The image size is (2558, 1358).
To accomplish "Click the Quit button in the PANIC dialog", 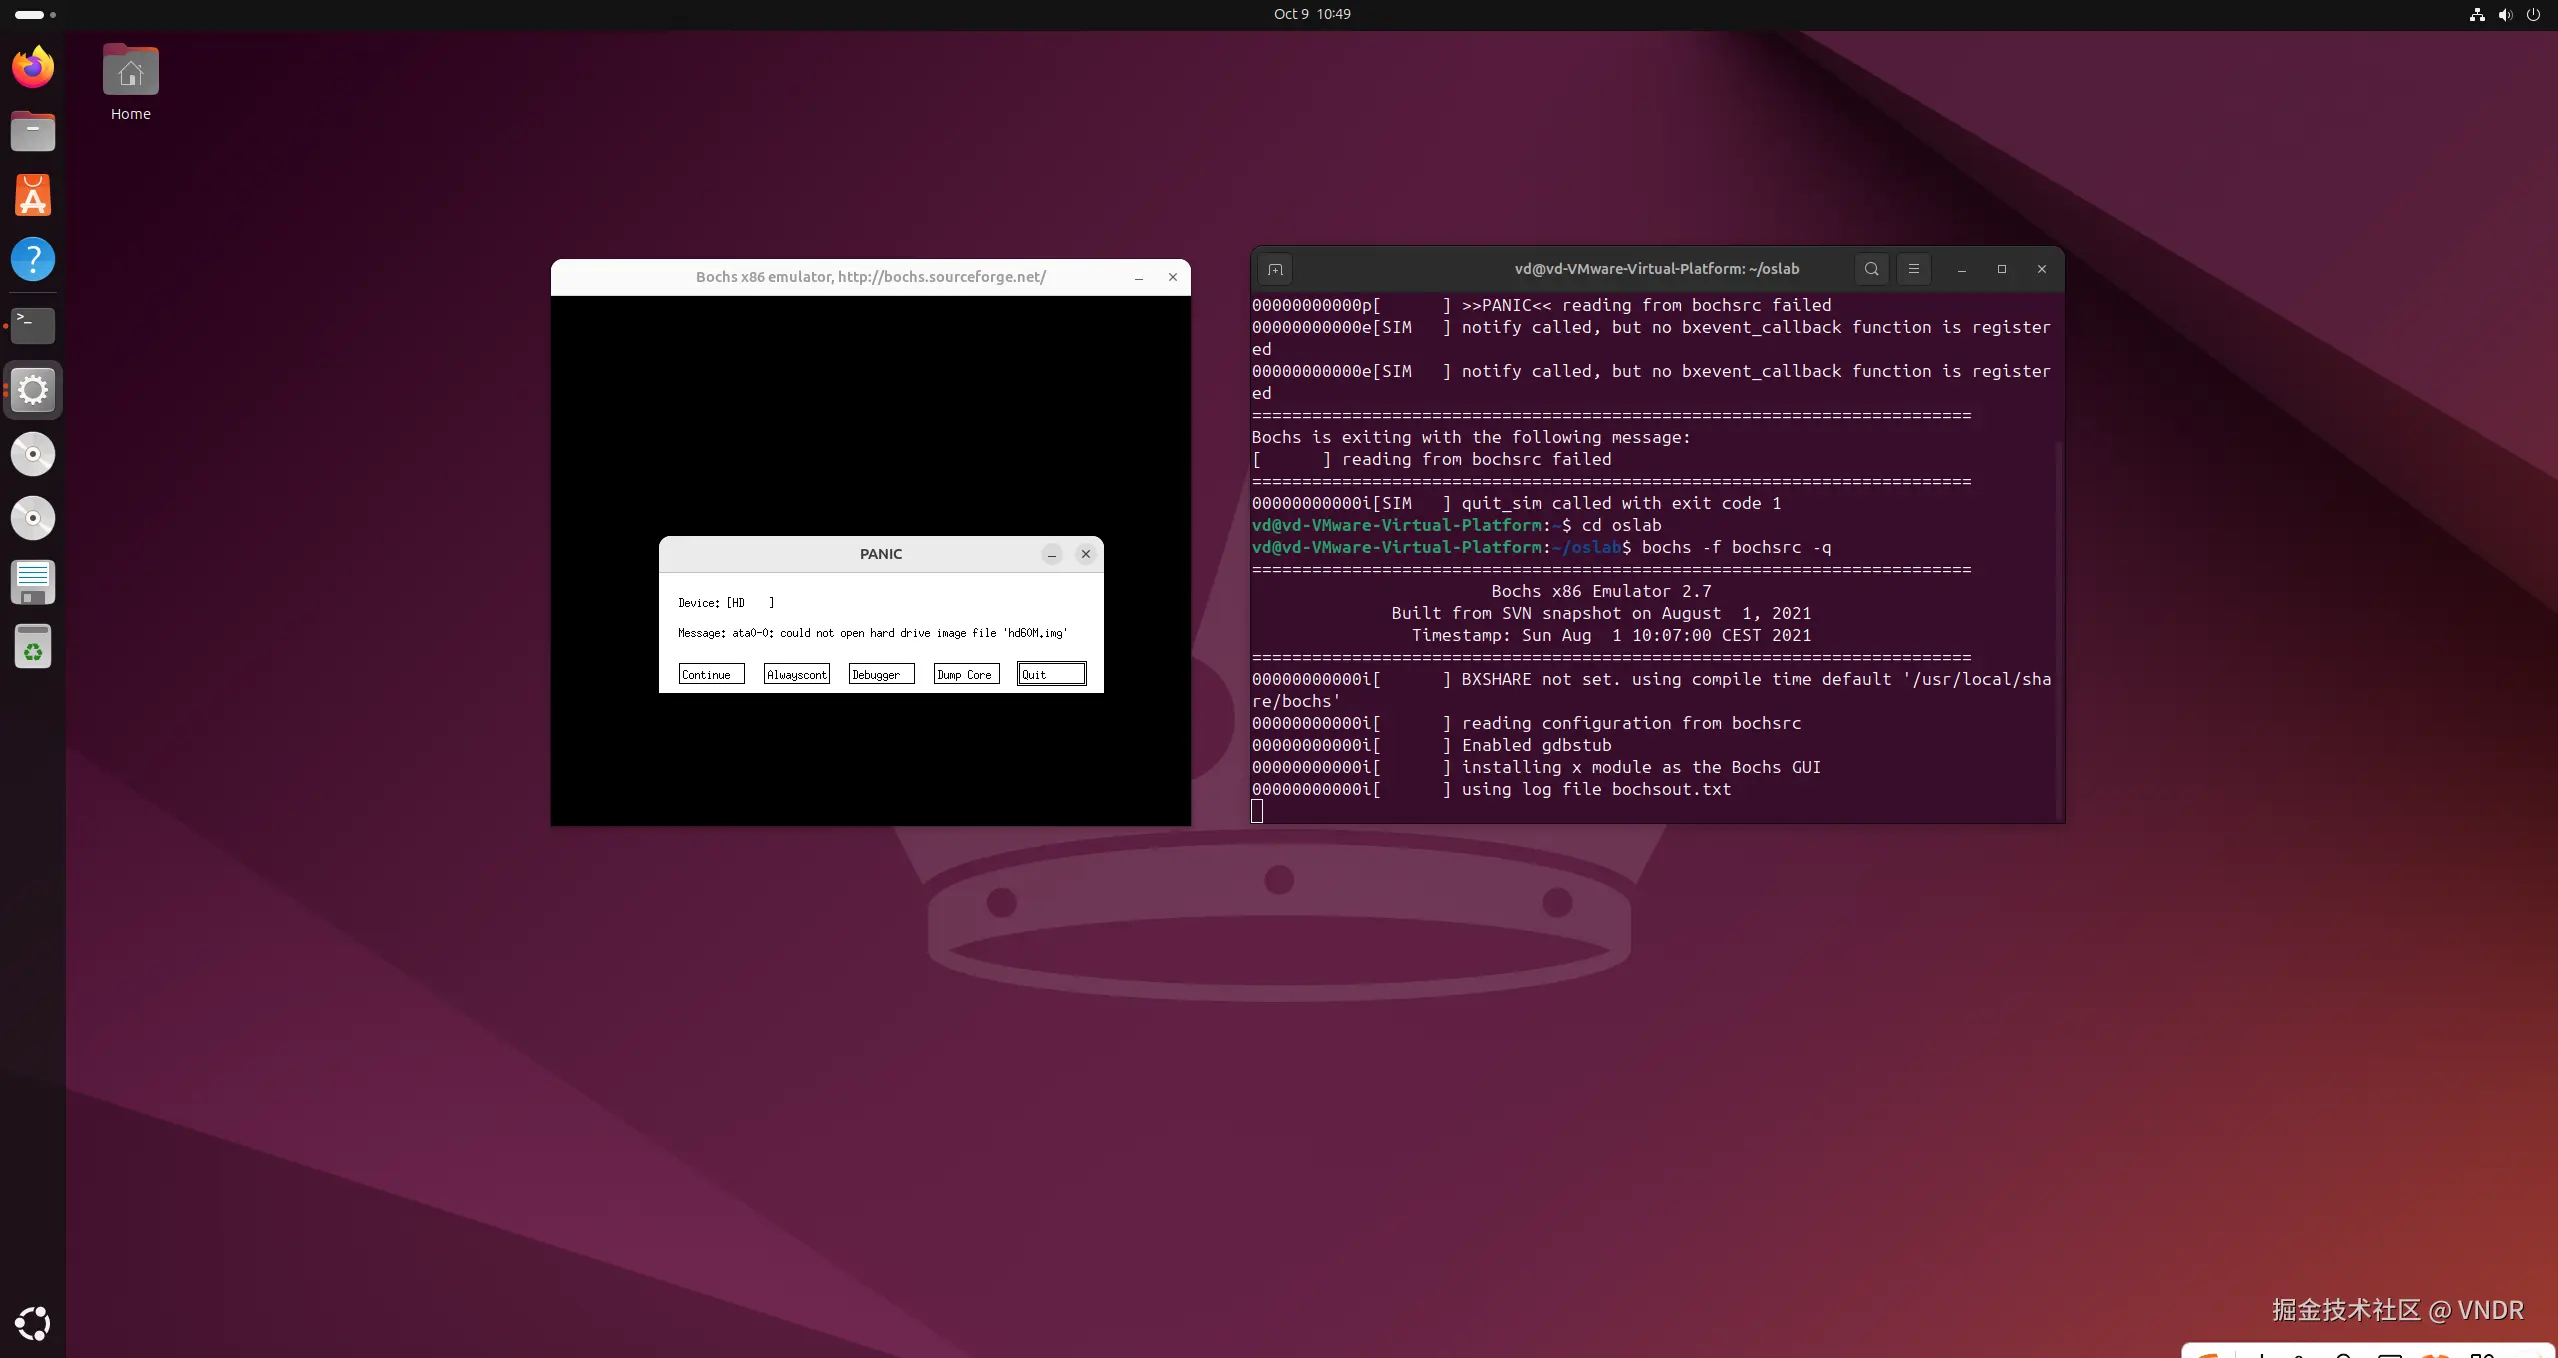I will (x=1051, y=674).
